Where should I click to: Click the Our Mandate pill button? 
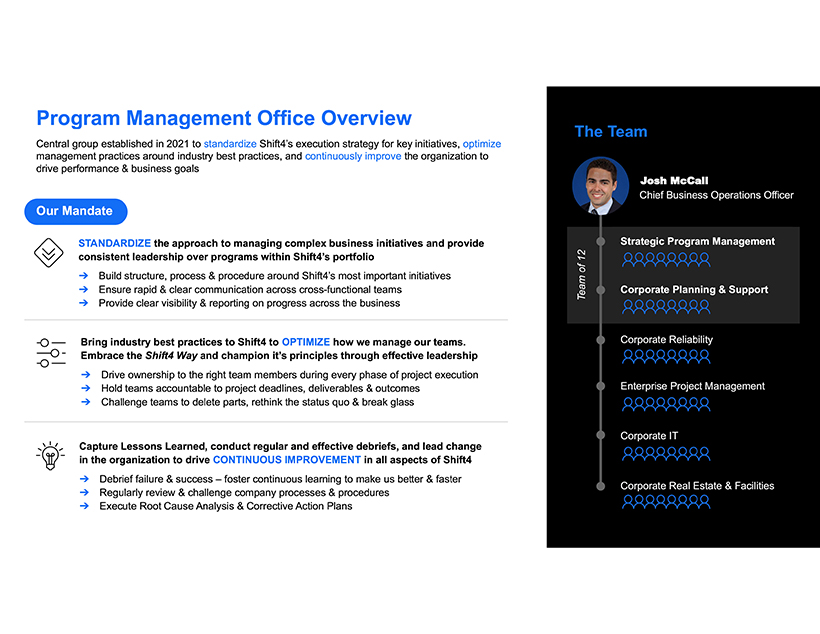76,211
